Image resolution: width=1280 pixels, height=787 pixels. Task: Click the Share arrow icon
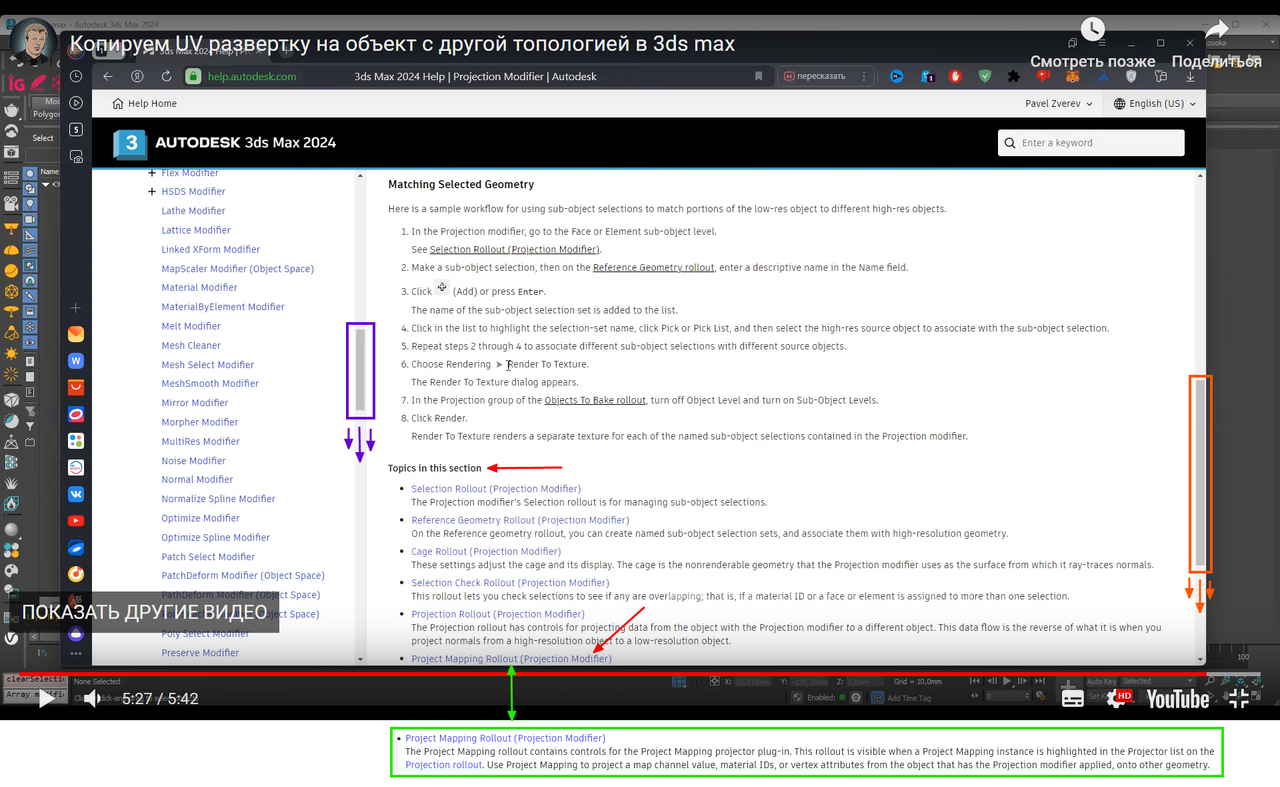(x=1217, y=30)
